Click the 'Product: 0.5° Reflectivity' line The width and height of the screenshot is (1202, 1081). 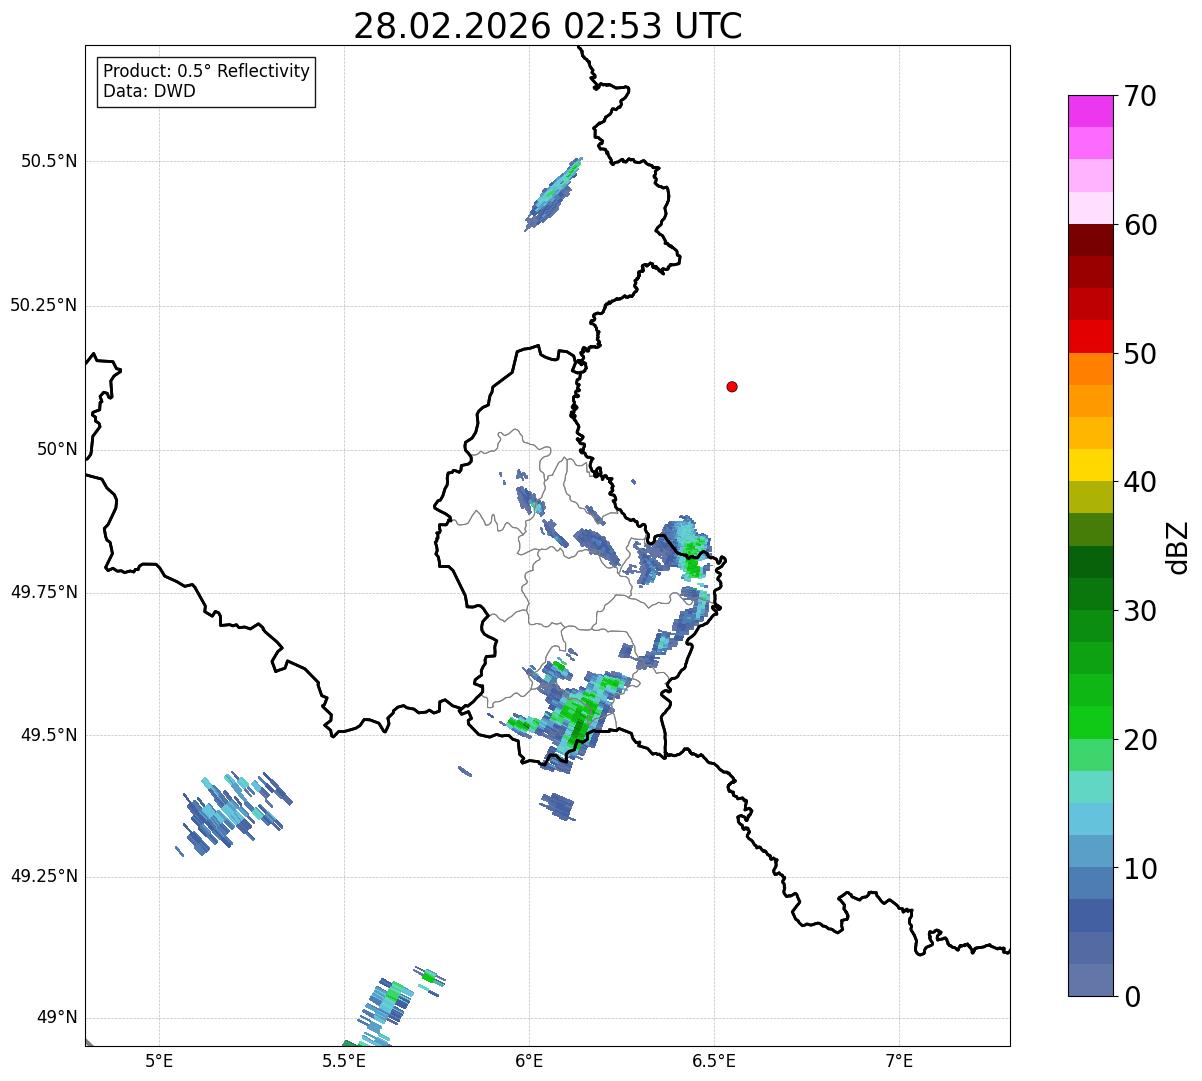click(x=206, y=71)
